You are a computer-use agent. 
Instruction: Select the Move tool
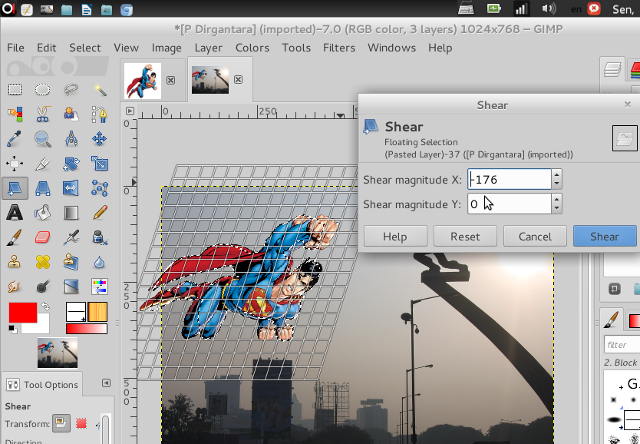(100, 139)
